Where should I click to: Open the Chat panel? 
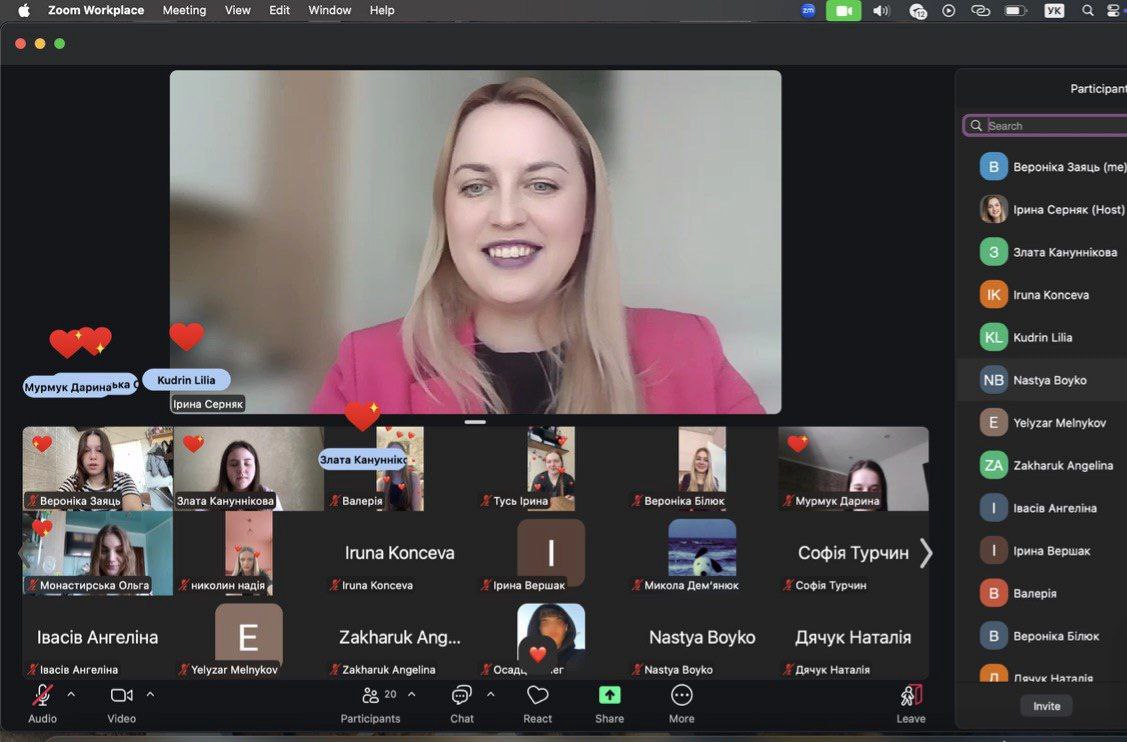click(x=461, y=696)
